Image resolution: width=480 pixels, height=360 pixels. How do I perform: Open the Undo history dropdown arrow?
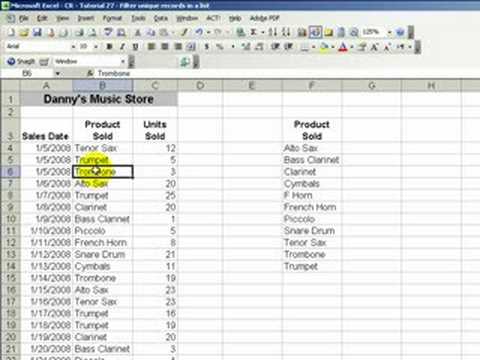209,32
